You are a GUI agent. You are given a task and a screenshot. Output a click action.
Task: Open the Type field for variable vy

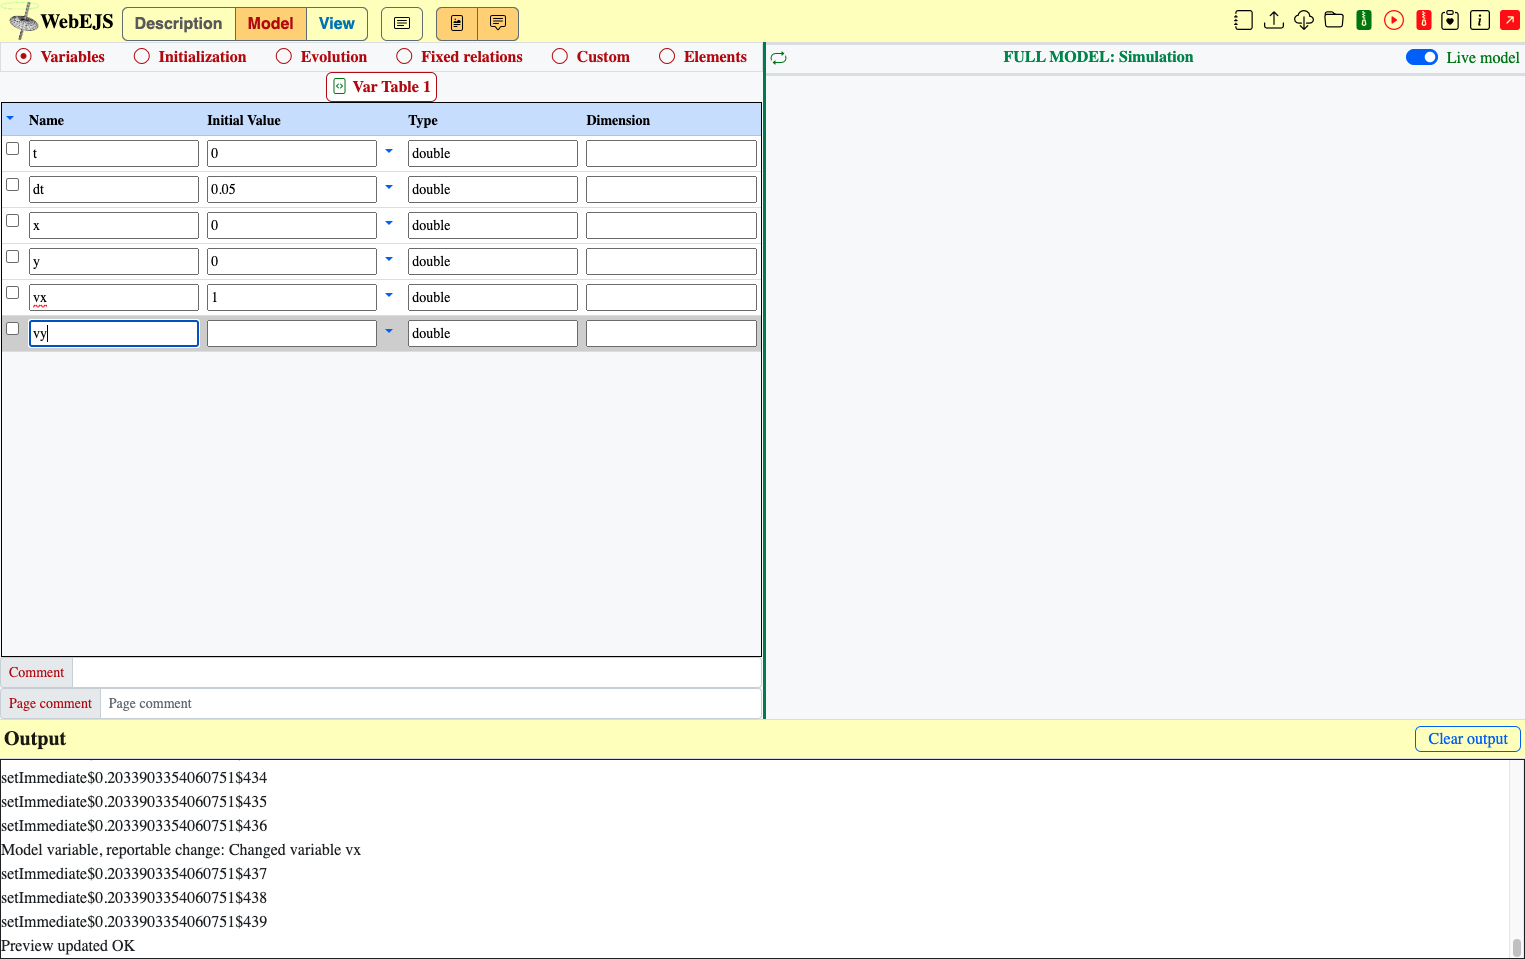coord(493,333)
